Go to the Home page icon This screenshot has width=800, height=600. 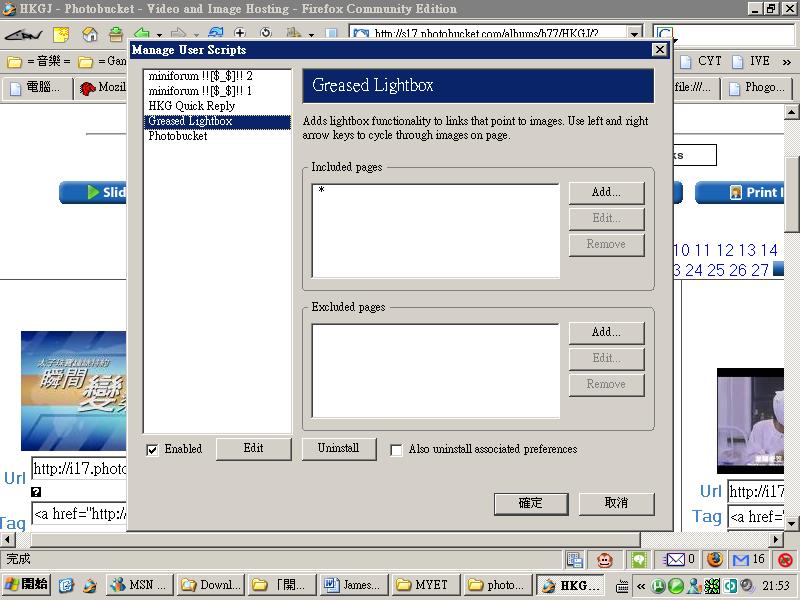(x=90, y=34)
